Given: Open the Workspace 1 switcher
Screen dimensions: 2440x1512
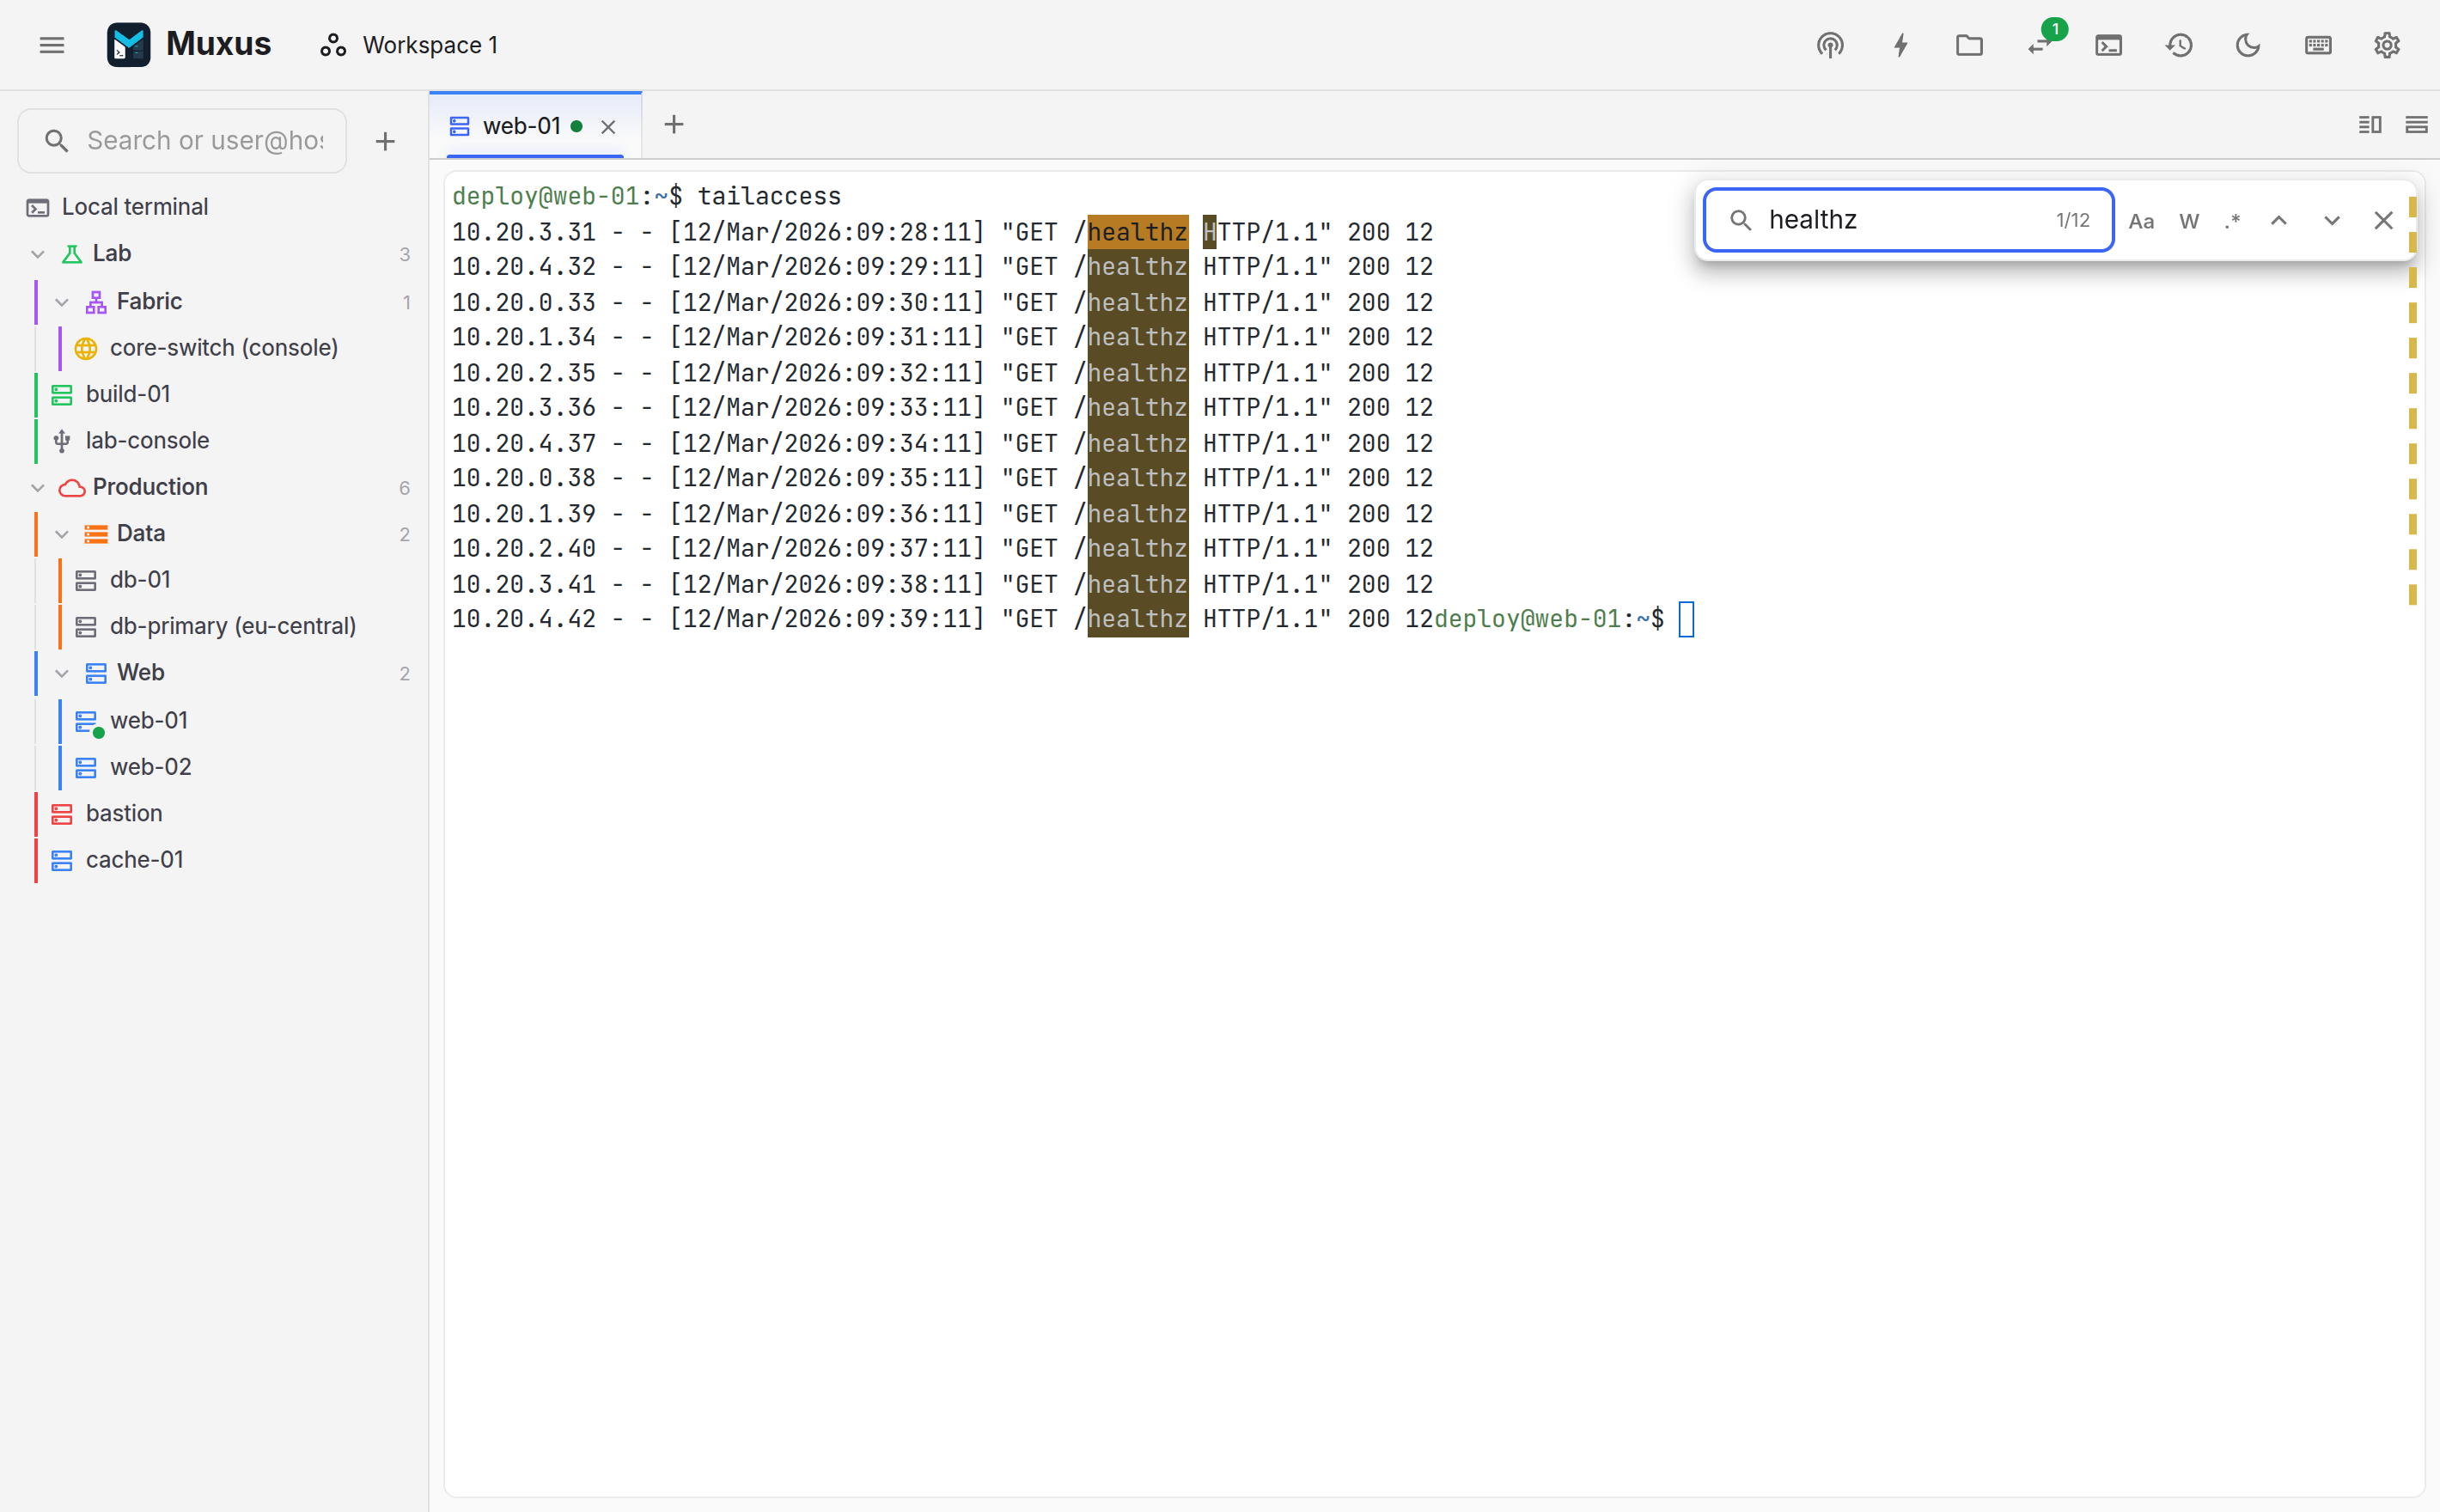Looking at the screenshot, I should (x=409, y=45).
